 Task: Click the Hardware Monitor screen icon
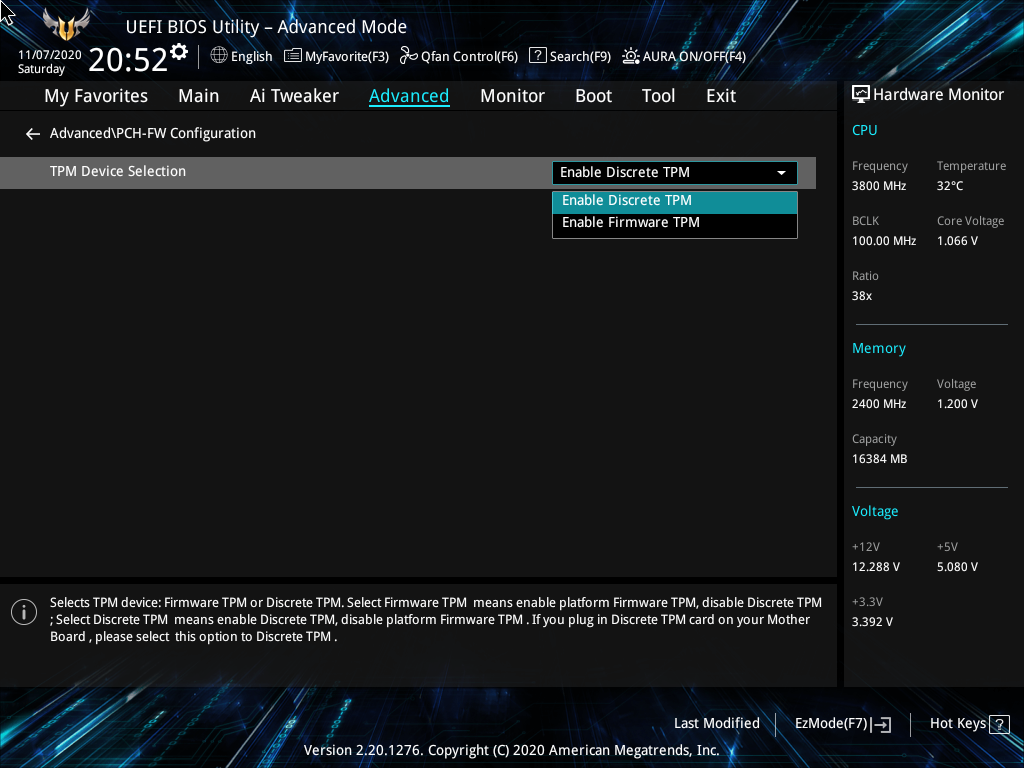click(861, 95)
